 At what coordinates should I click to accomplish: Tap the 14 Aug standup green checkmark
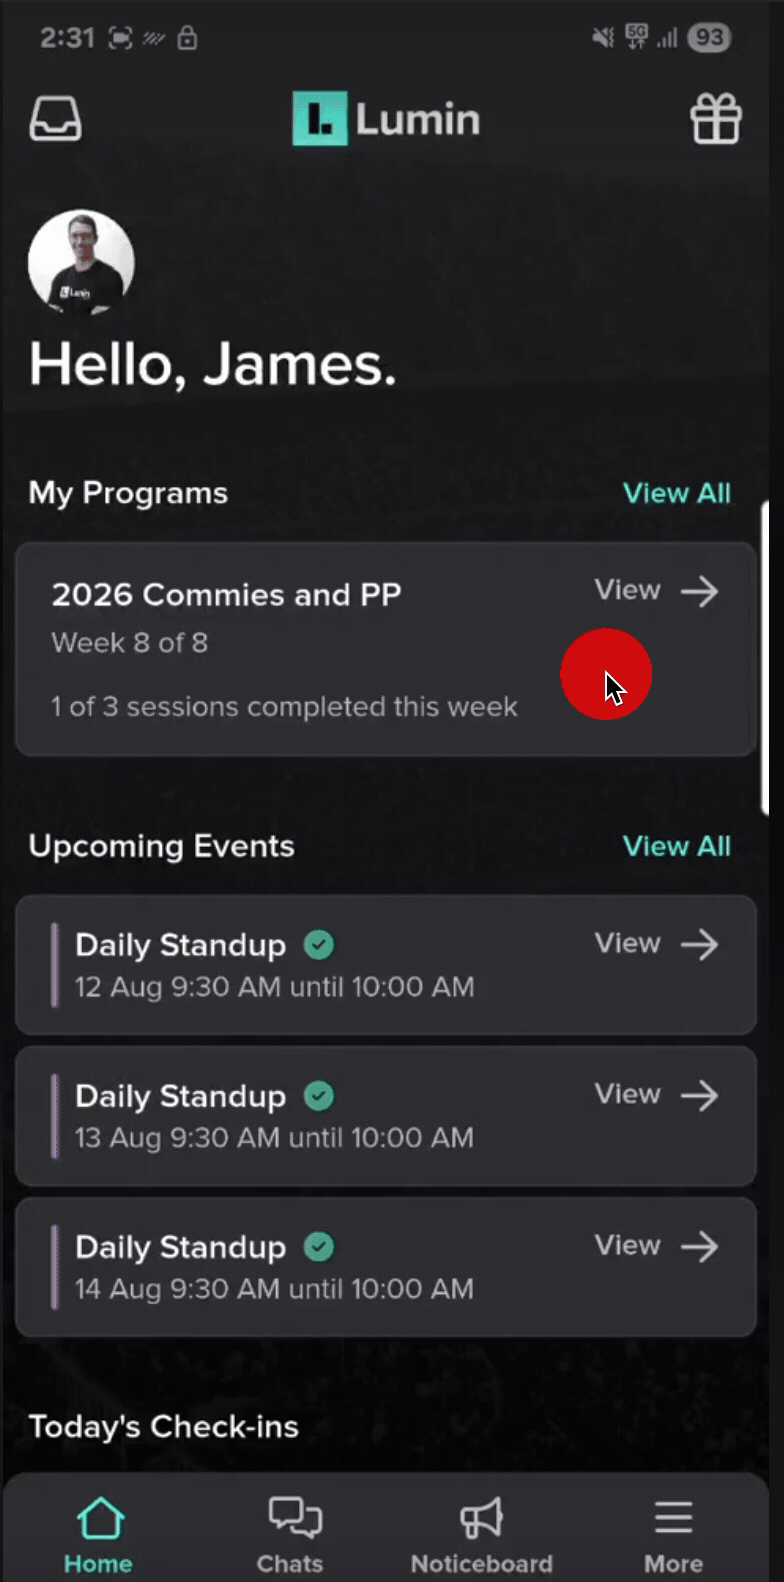pos(319,1247)
